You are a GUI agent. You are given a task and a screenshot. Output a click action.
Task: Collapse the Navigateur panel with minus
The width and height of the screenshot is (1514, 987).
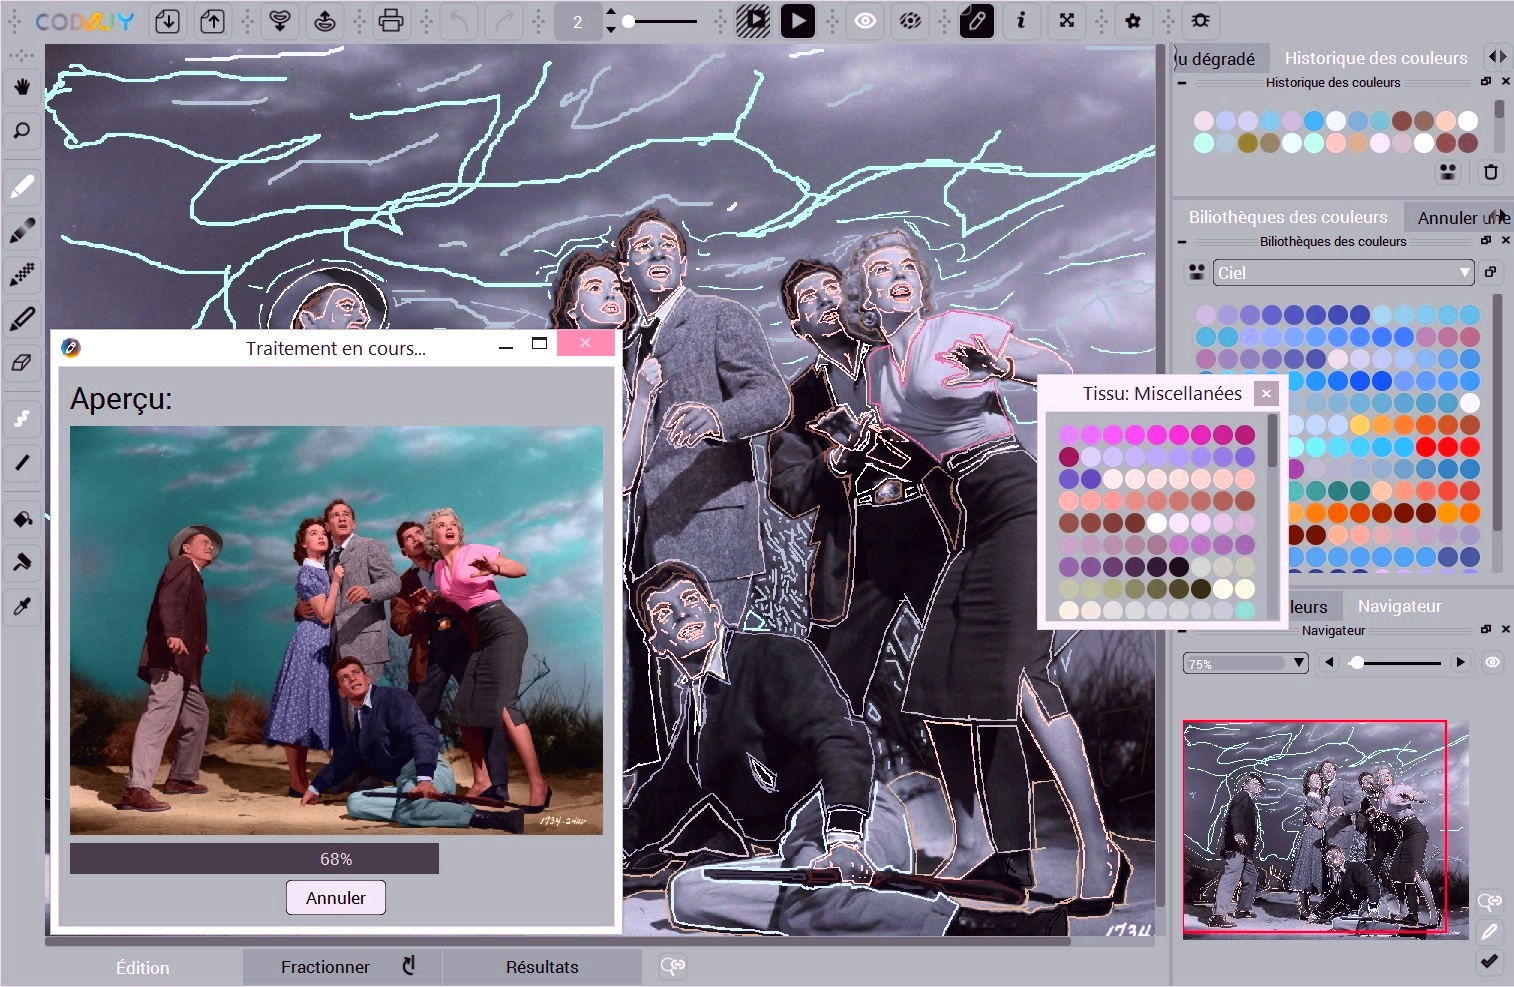point(1182,630)
